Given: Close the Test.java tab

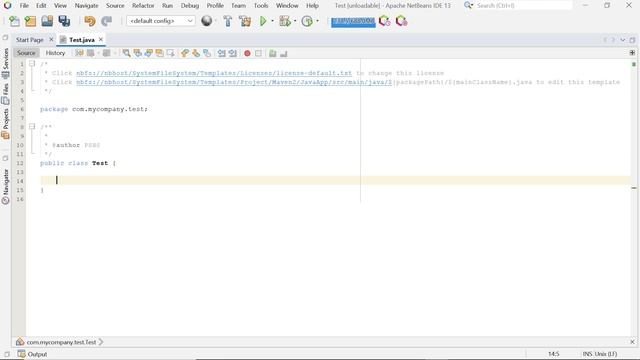Looking at the screenshot, I should coord(101,40).
